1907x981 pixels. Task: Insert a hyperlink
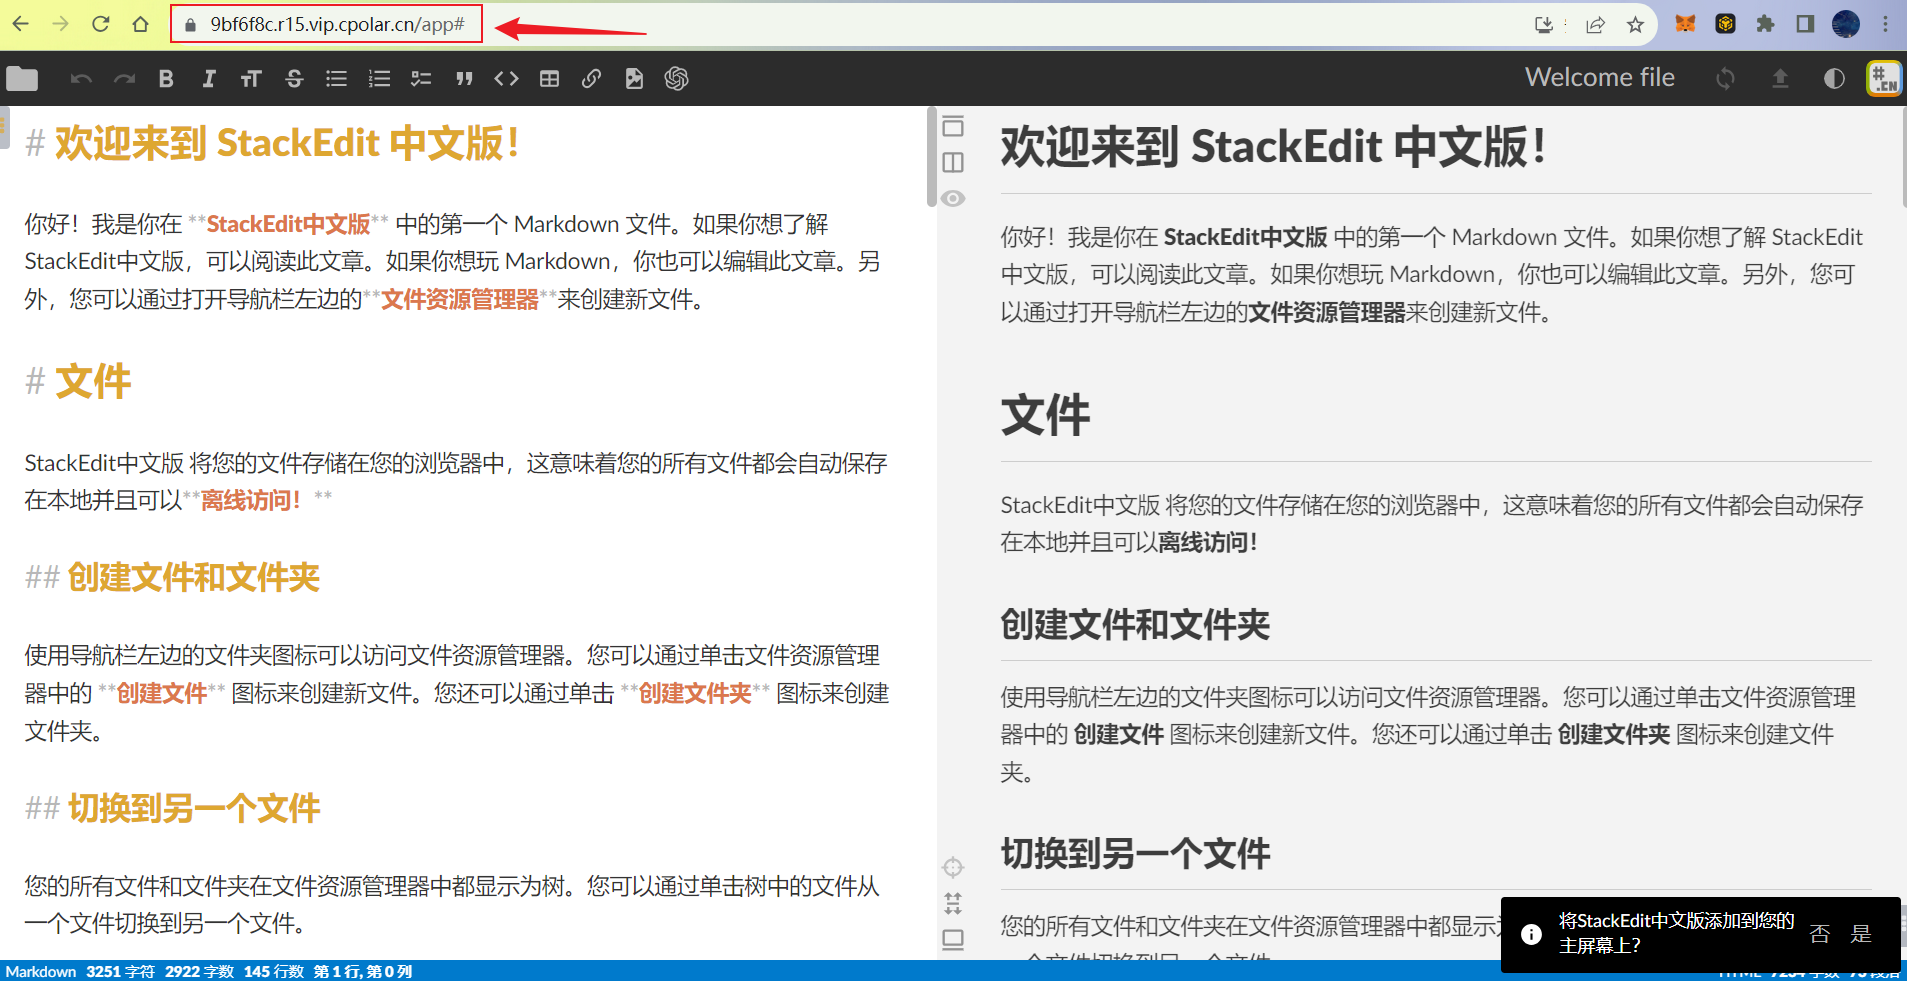[x=591, y=79]
